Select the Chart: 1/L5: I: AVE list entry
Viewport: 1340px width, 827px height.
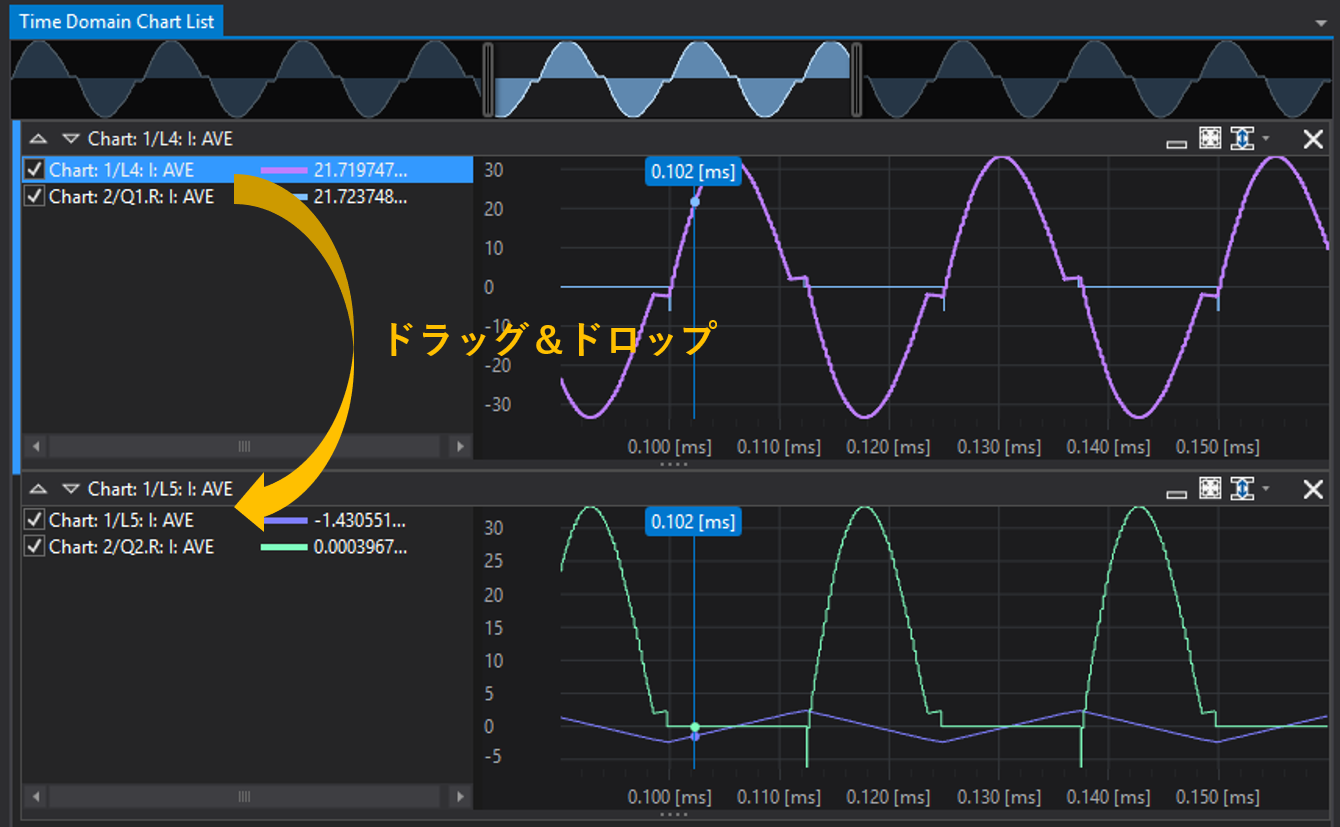(x=121, y=520)
